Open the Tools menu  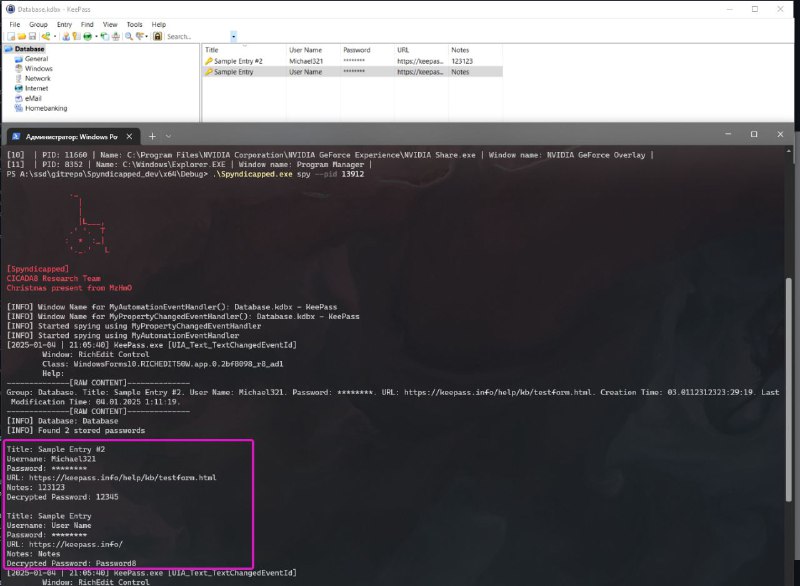coord(135,24)
